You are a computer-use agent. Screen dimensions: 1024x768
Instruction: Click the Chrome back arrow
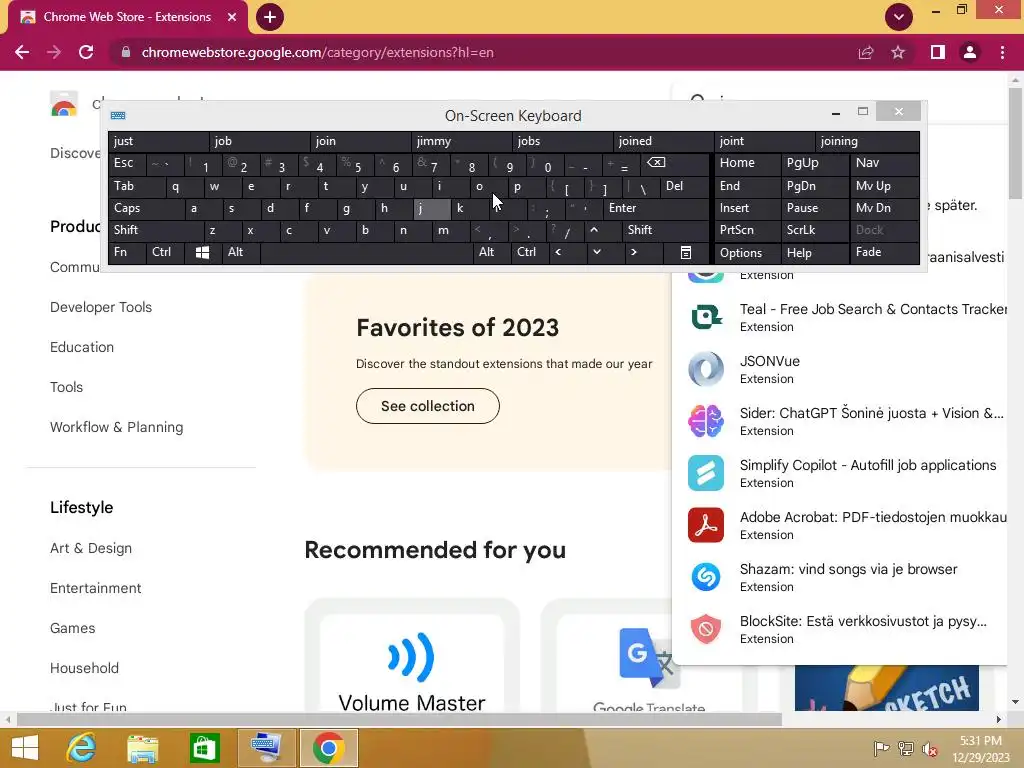coord(22,52)
